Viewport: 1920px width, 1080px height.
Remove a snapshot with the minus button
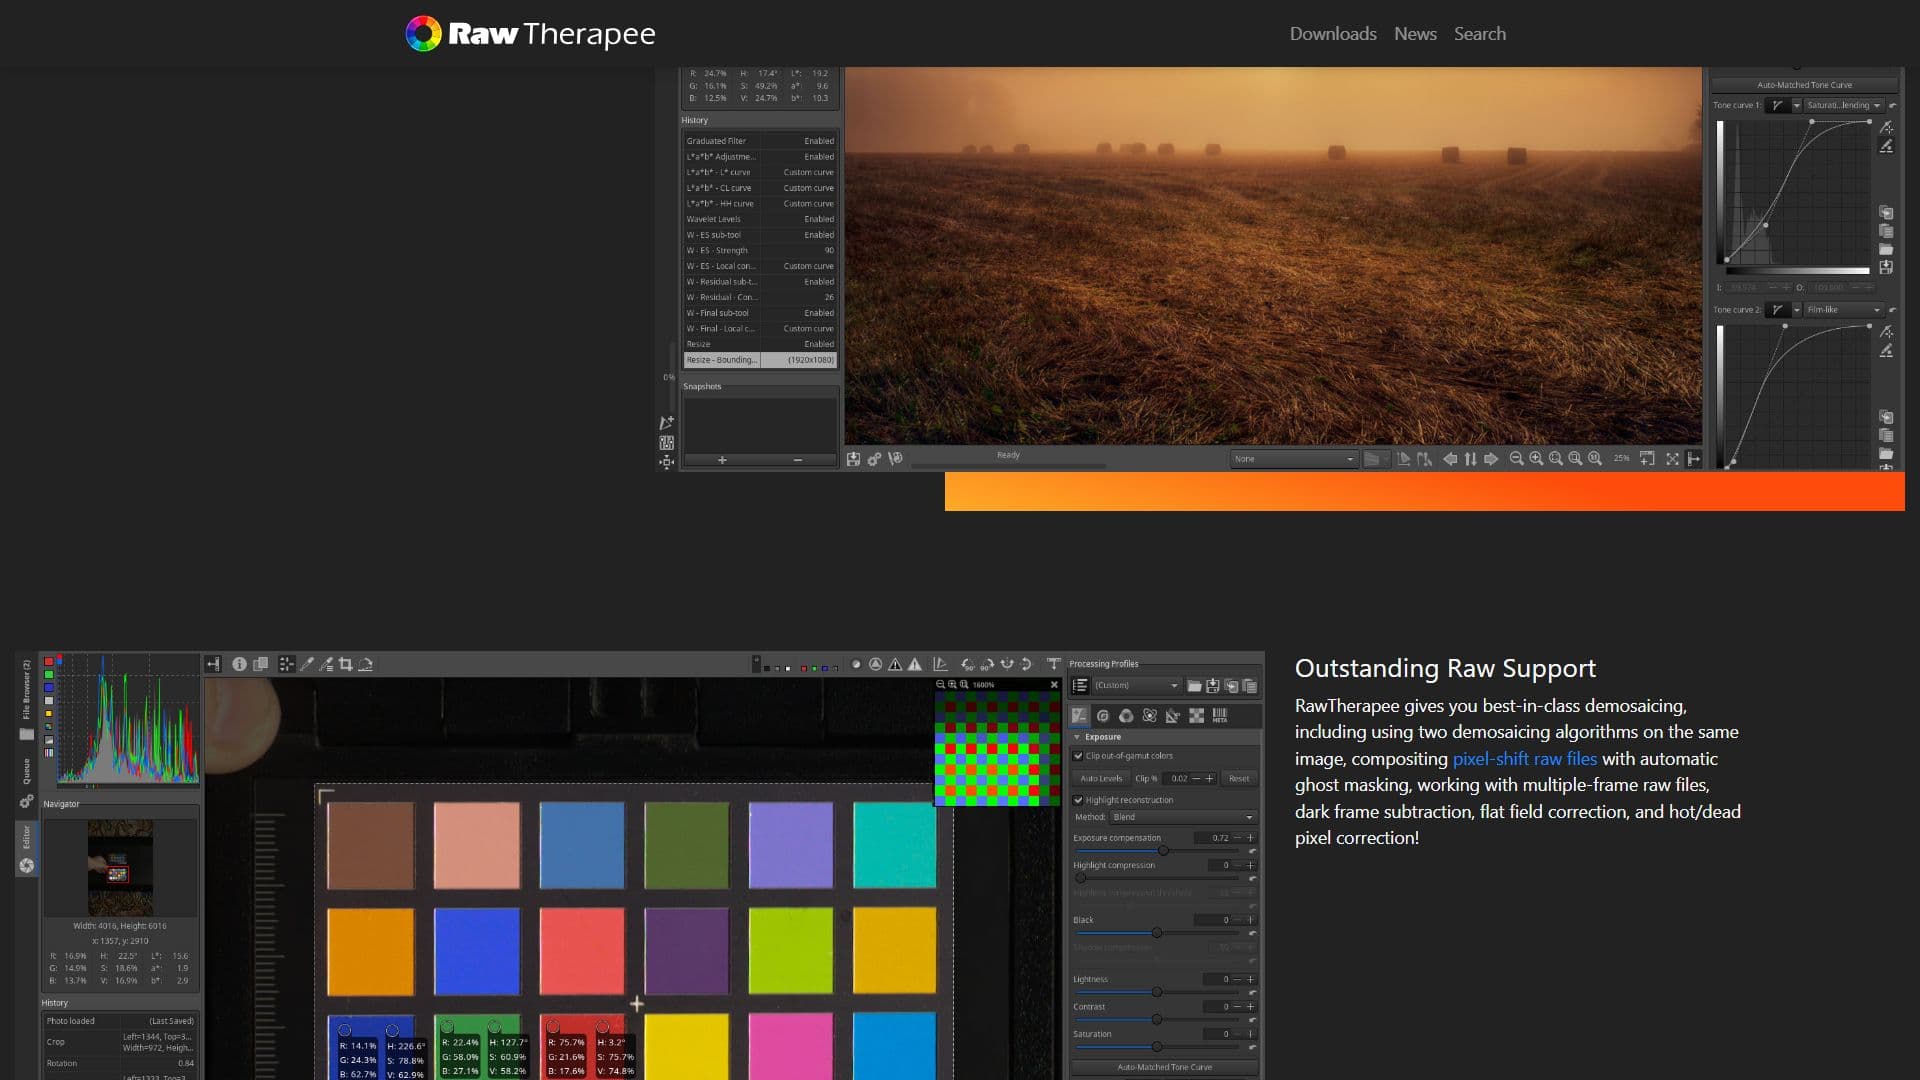click(x=797, y=460)
